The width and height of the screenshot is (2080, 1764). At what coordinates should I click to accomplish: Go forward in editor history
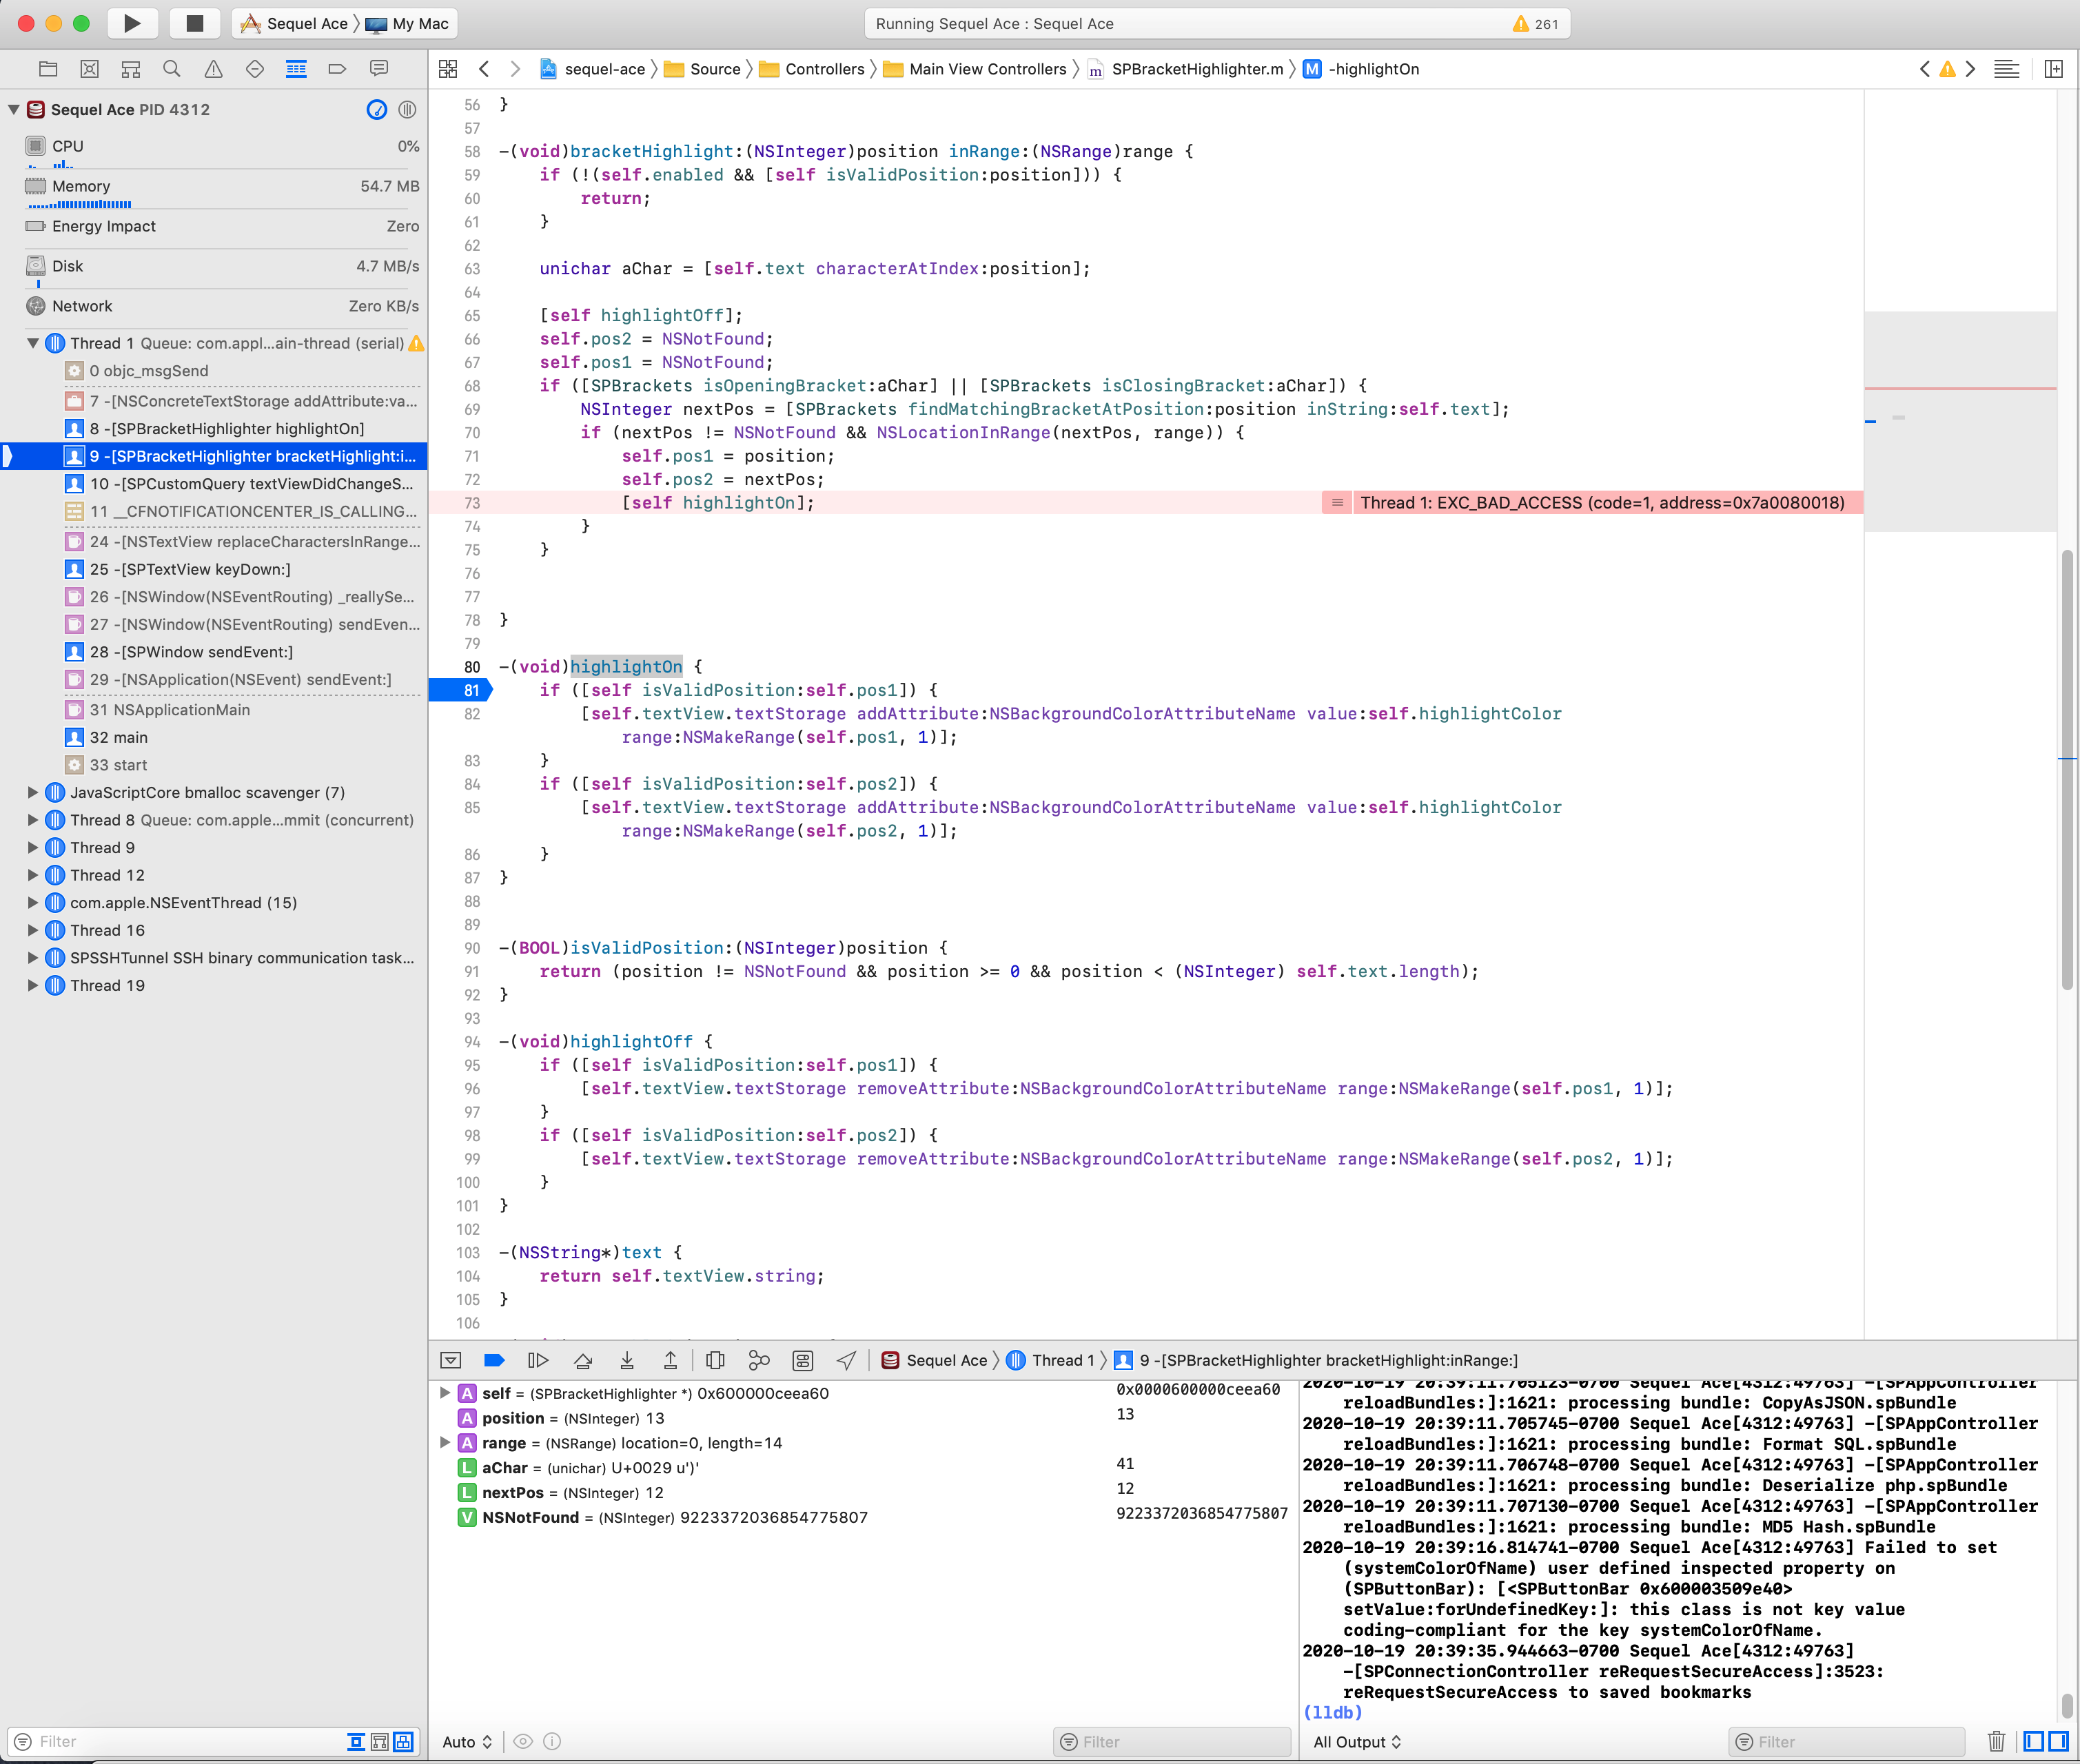(x=515, y=69)
